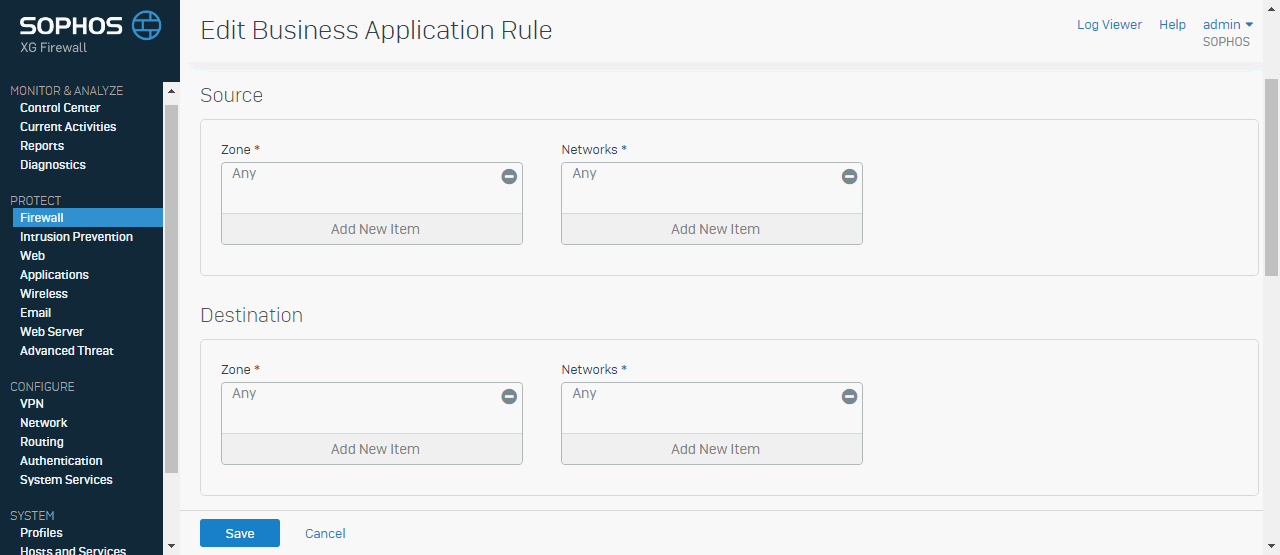Go to Intrusion Prevention menu

76,237
